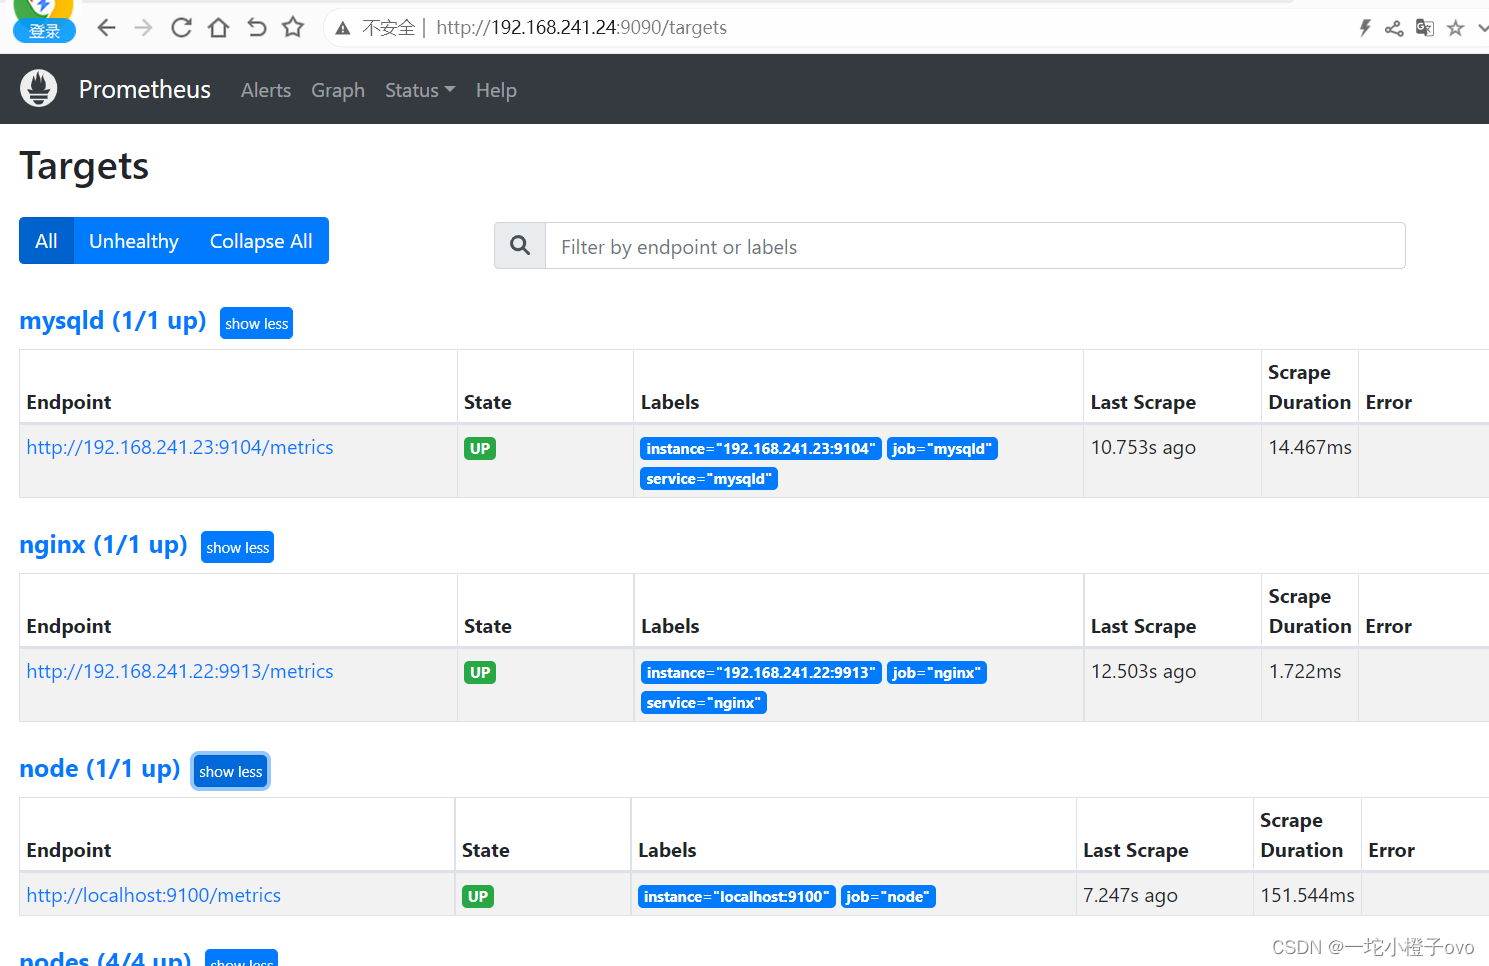Click the service="mysqld" label badge
Image resolution: width=1489 pixels, height=966 pixels.
click(709, 479)
